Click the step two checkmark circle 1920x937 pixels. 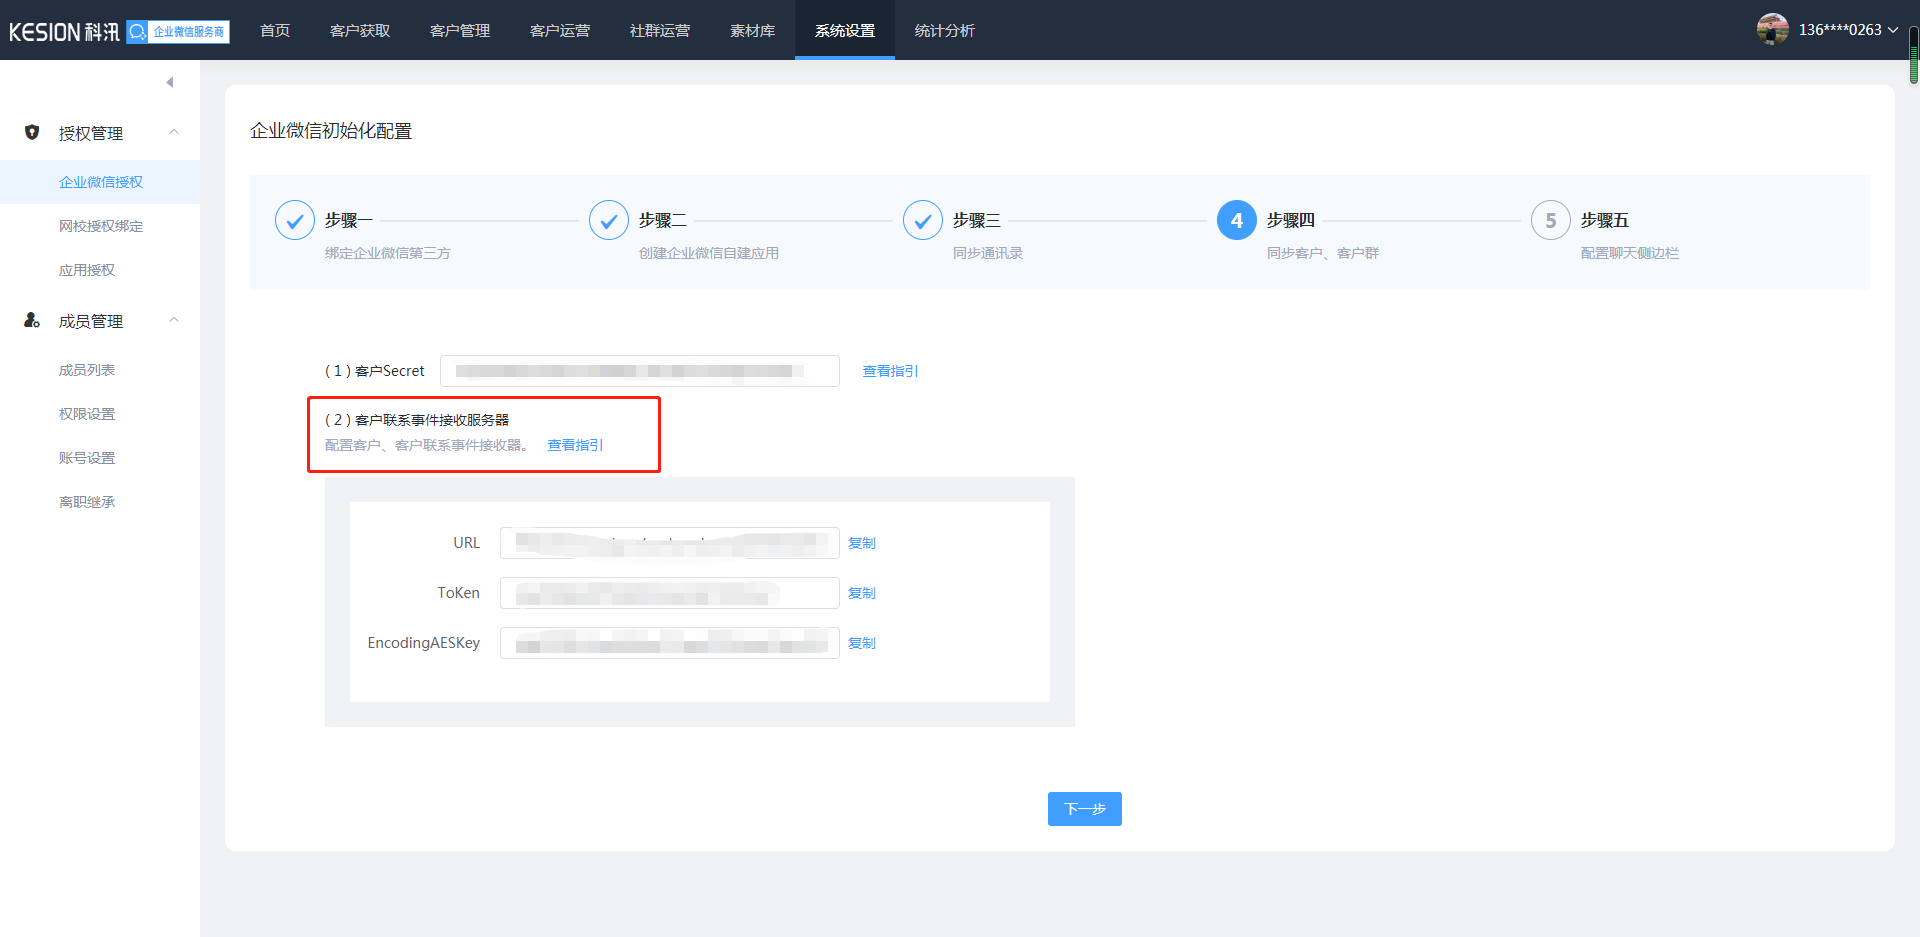tap(609, 220)
